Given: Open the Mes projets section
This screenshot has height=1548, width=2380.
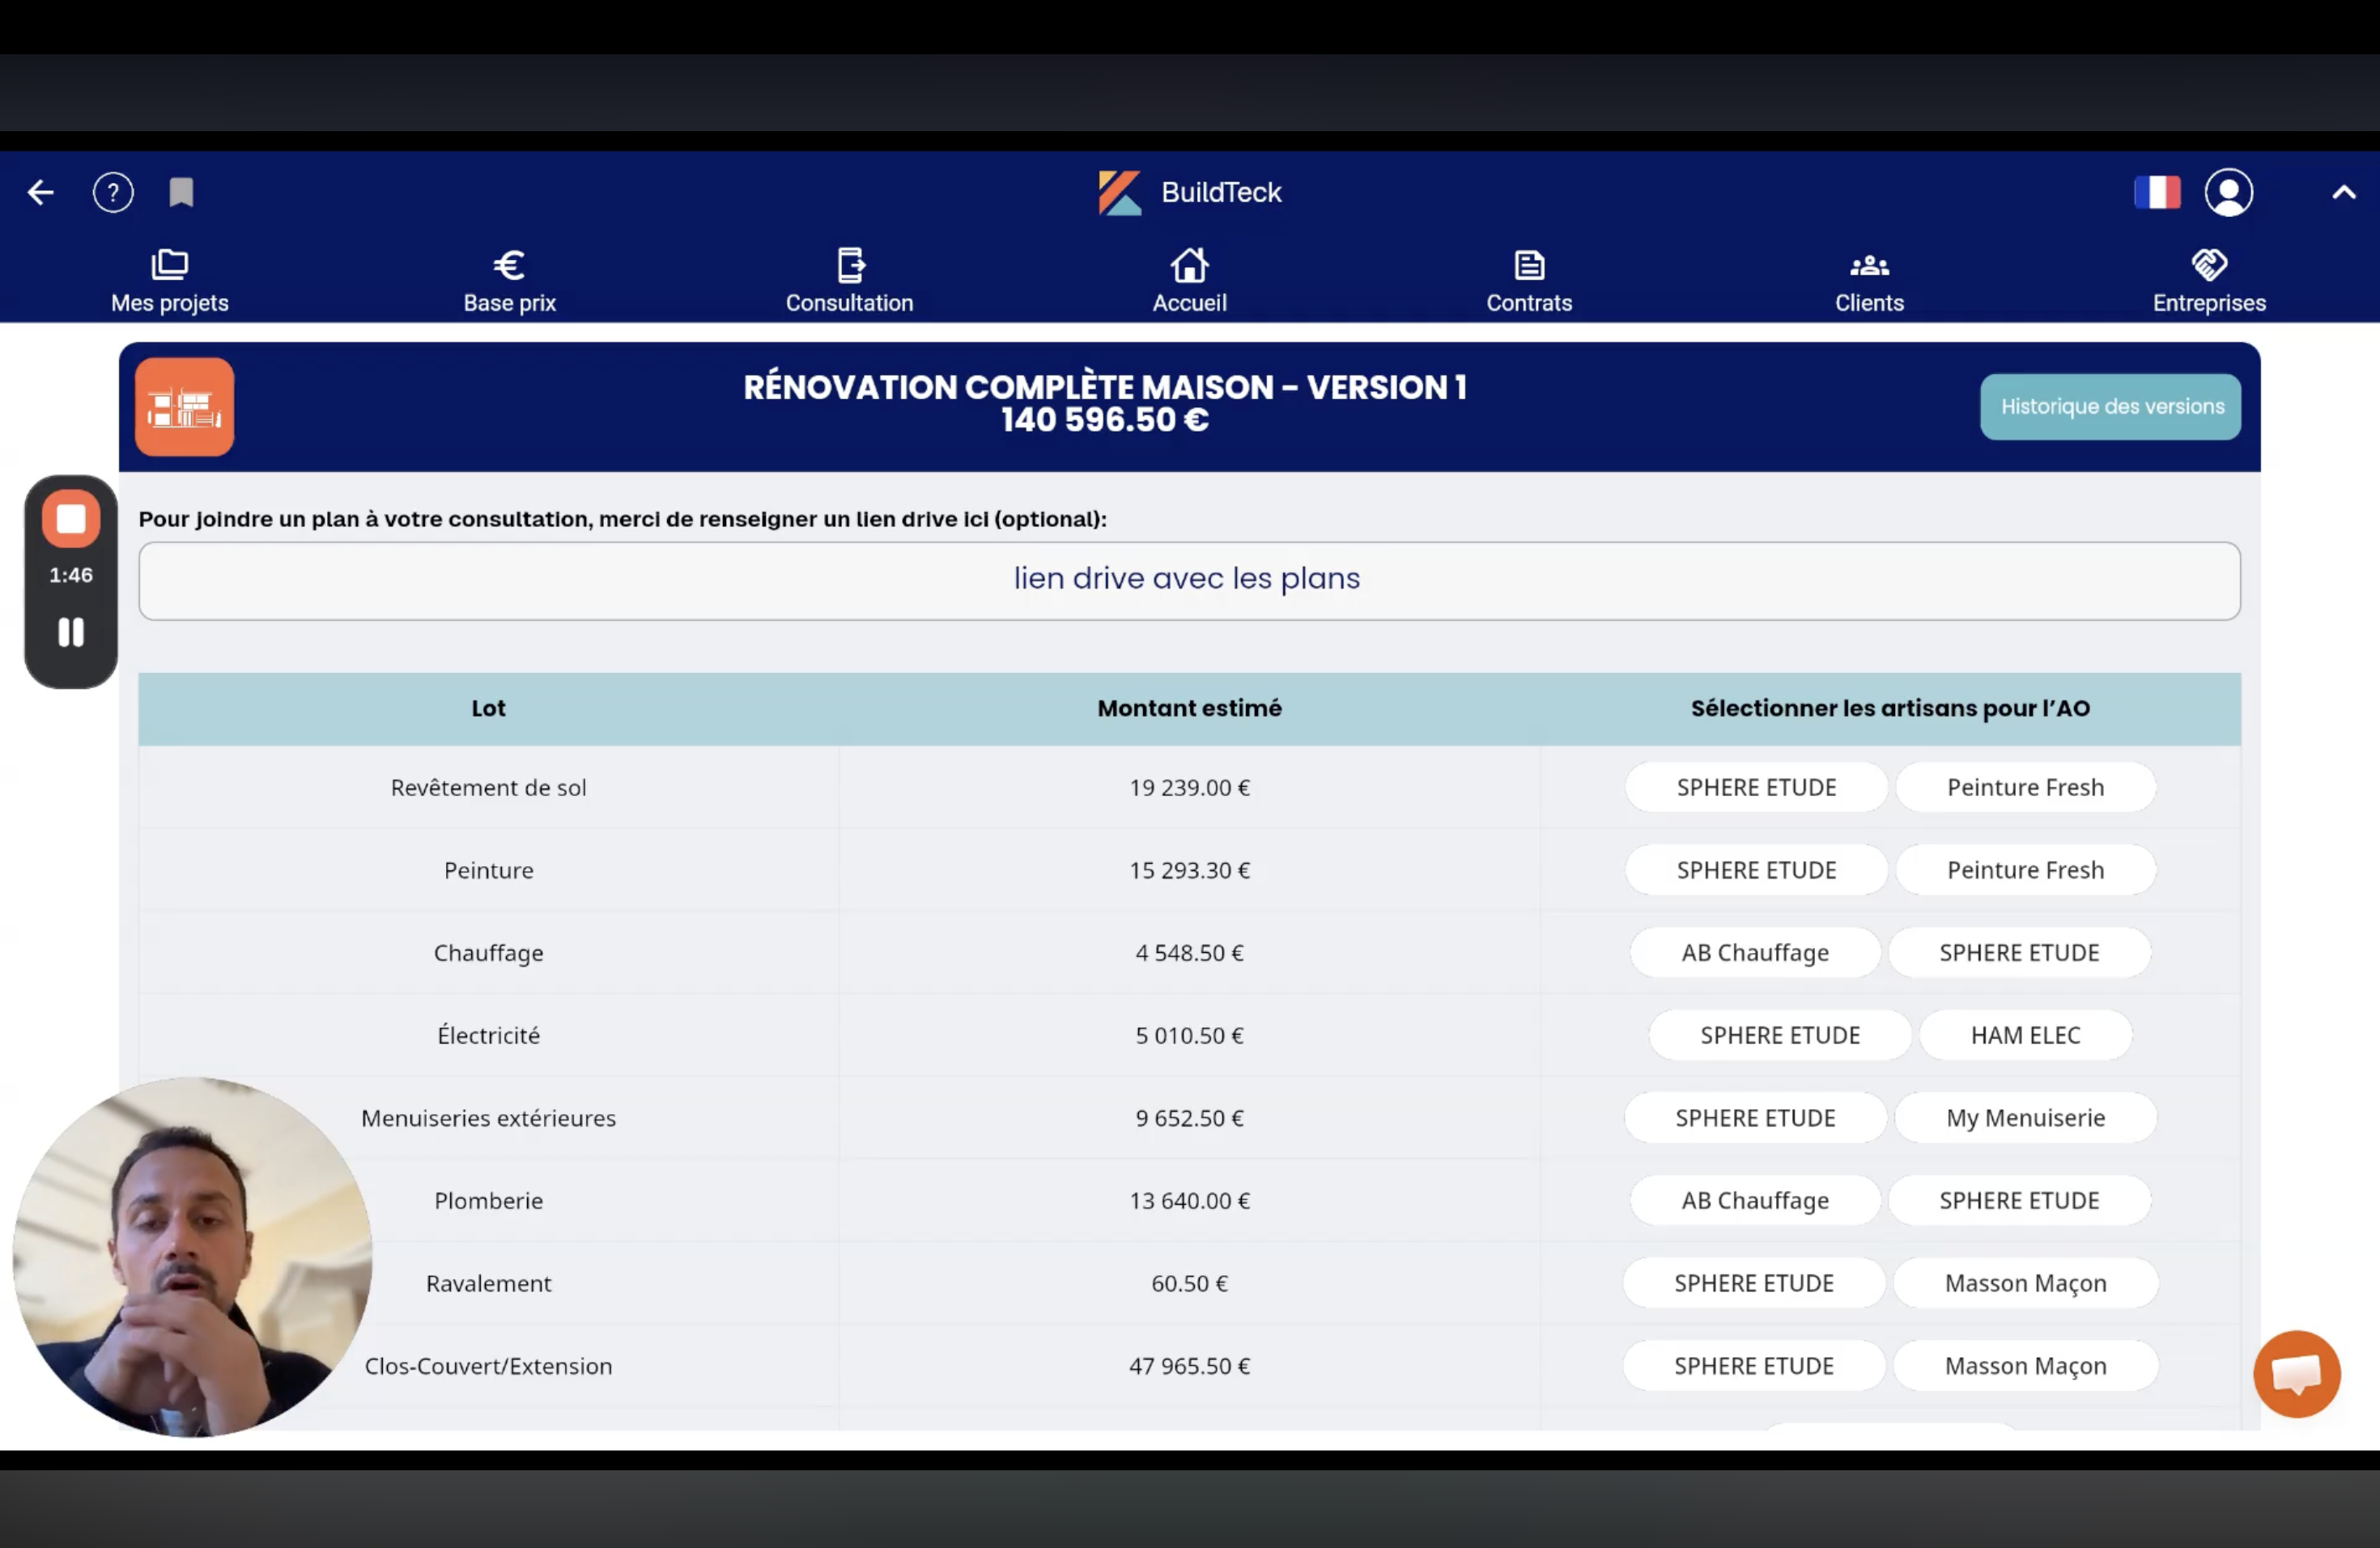Looking at the screenshot, I should point(169,280).
